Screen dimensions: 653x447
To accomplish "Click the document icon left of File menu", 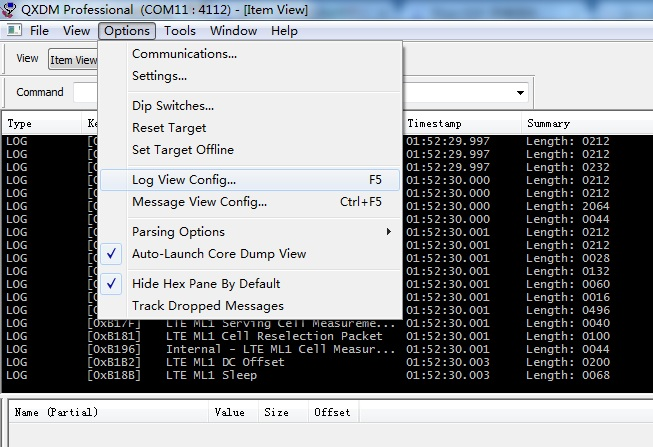I will (14, 30).
